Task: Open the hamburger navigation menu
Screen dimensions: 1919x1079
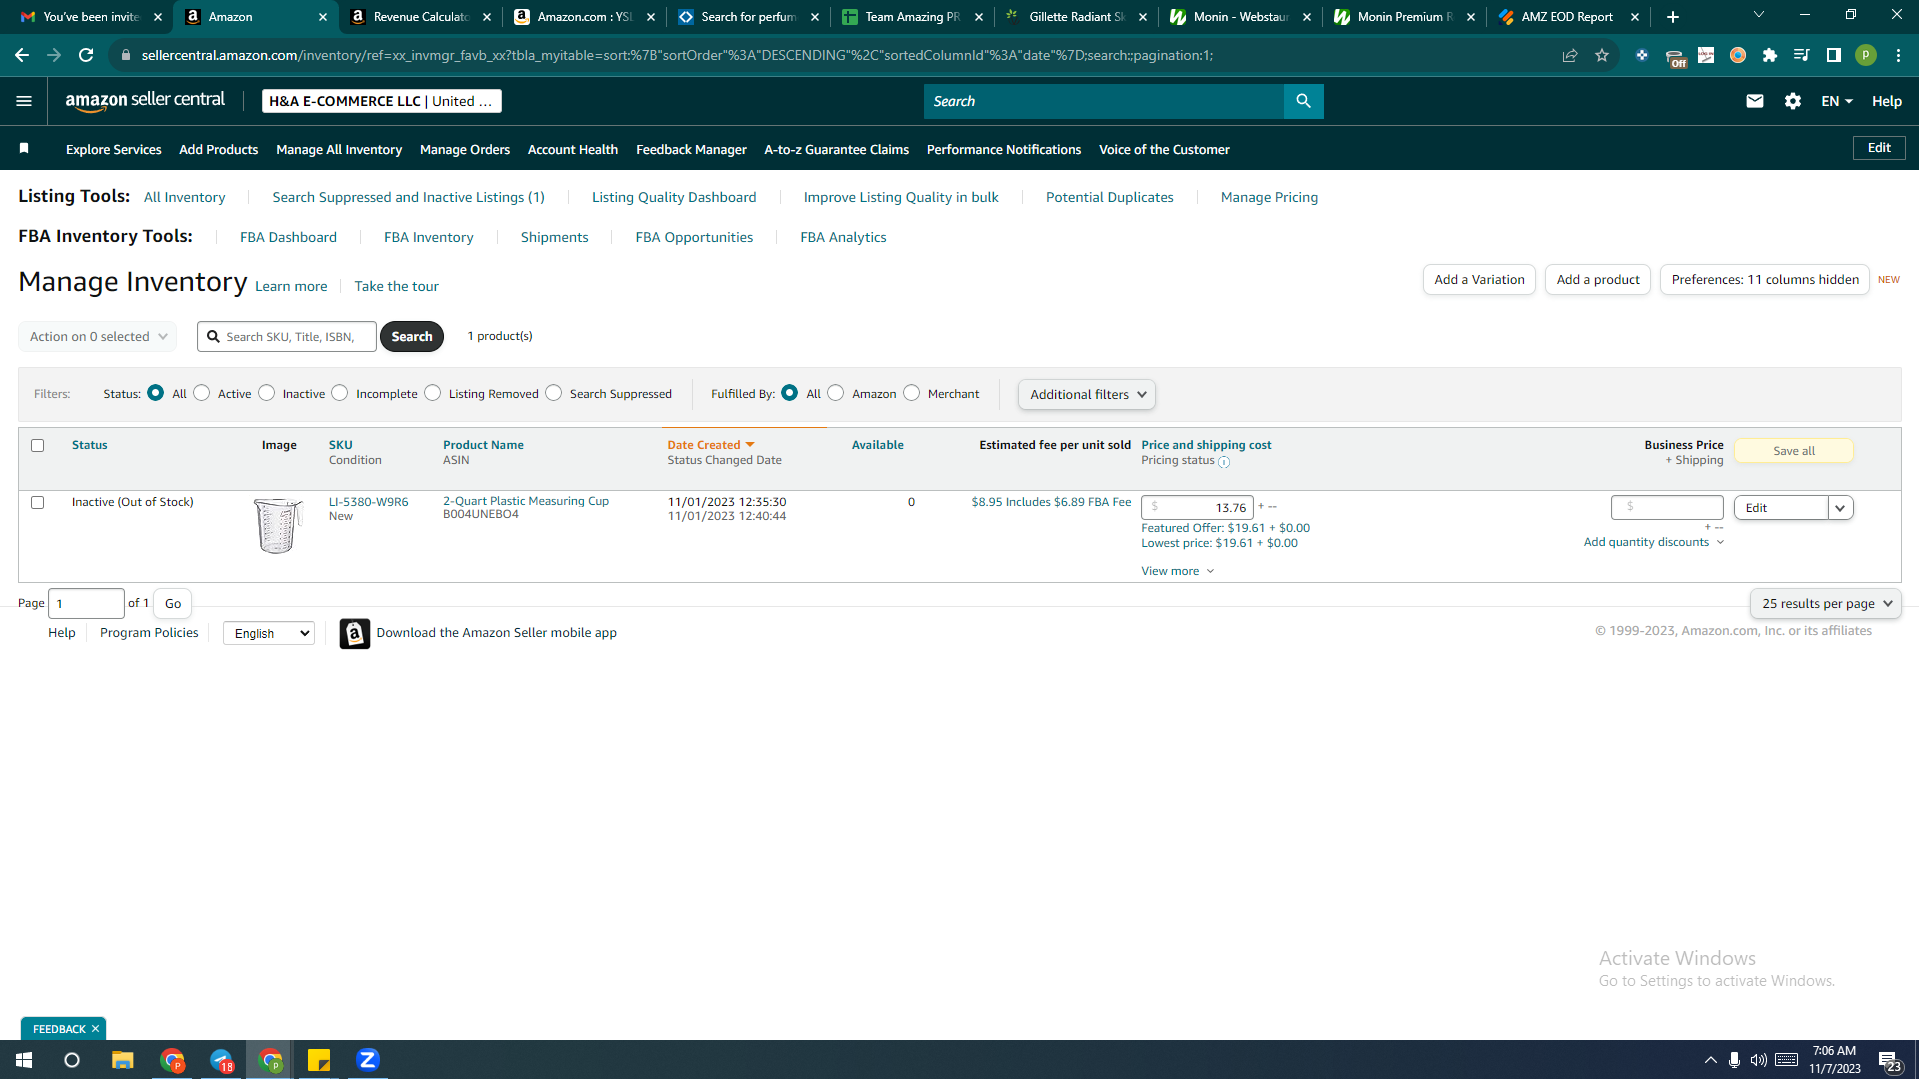Action: 24,101
